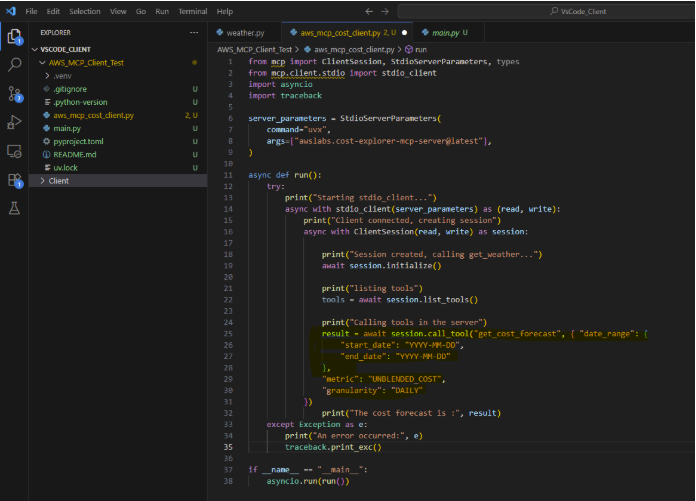Open the Go menu
Image resolution: width=696 pixels, height=501 pixels.
pyautogui.click(x=141, y=12)
